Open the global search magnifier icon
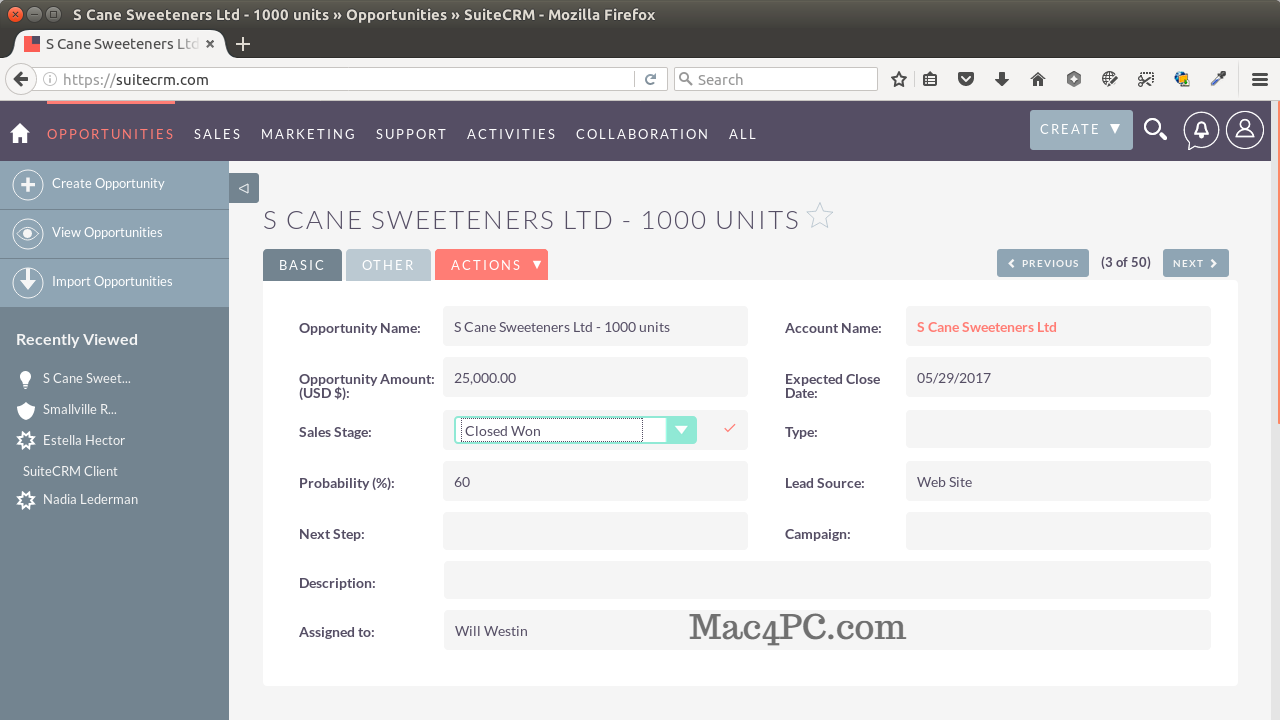This screenshot has height=720, width=1280. (x=1155, y=129)
